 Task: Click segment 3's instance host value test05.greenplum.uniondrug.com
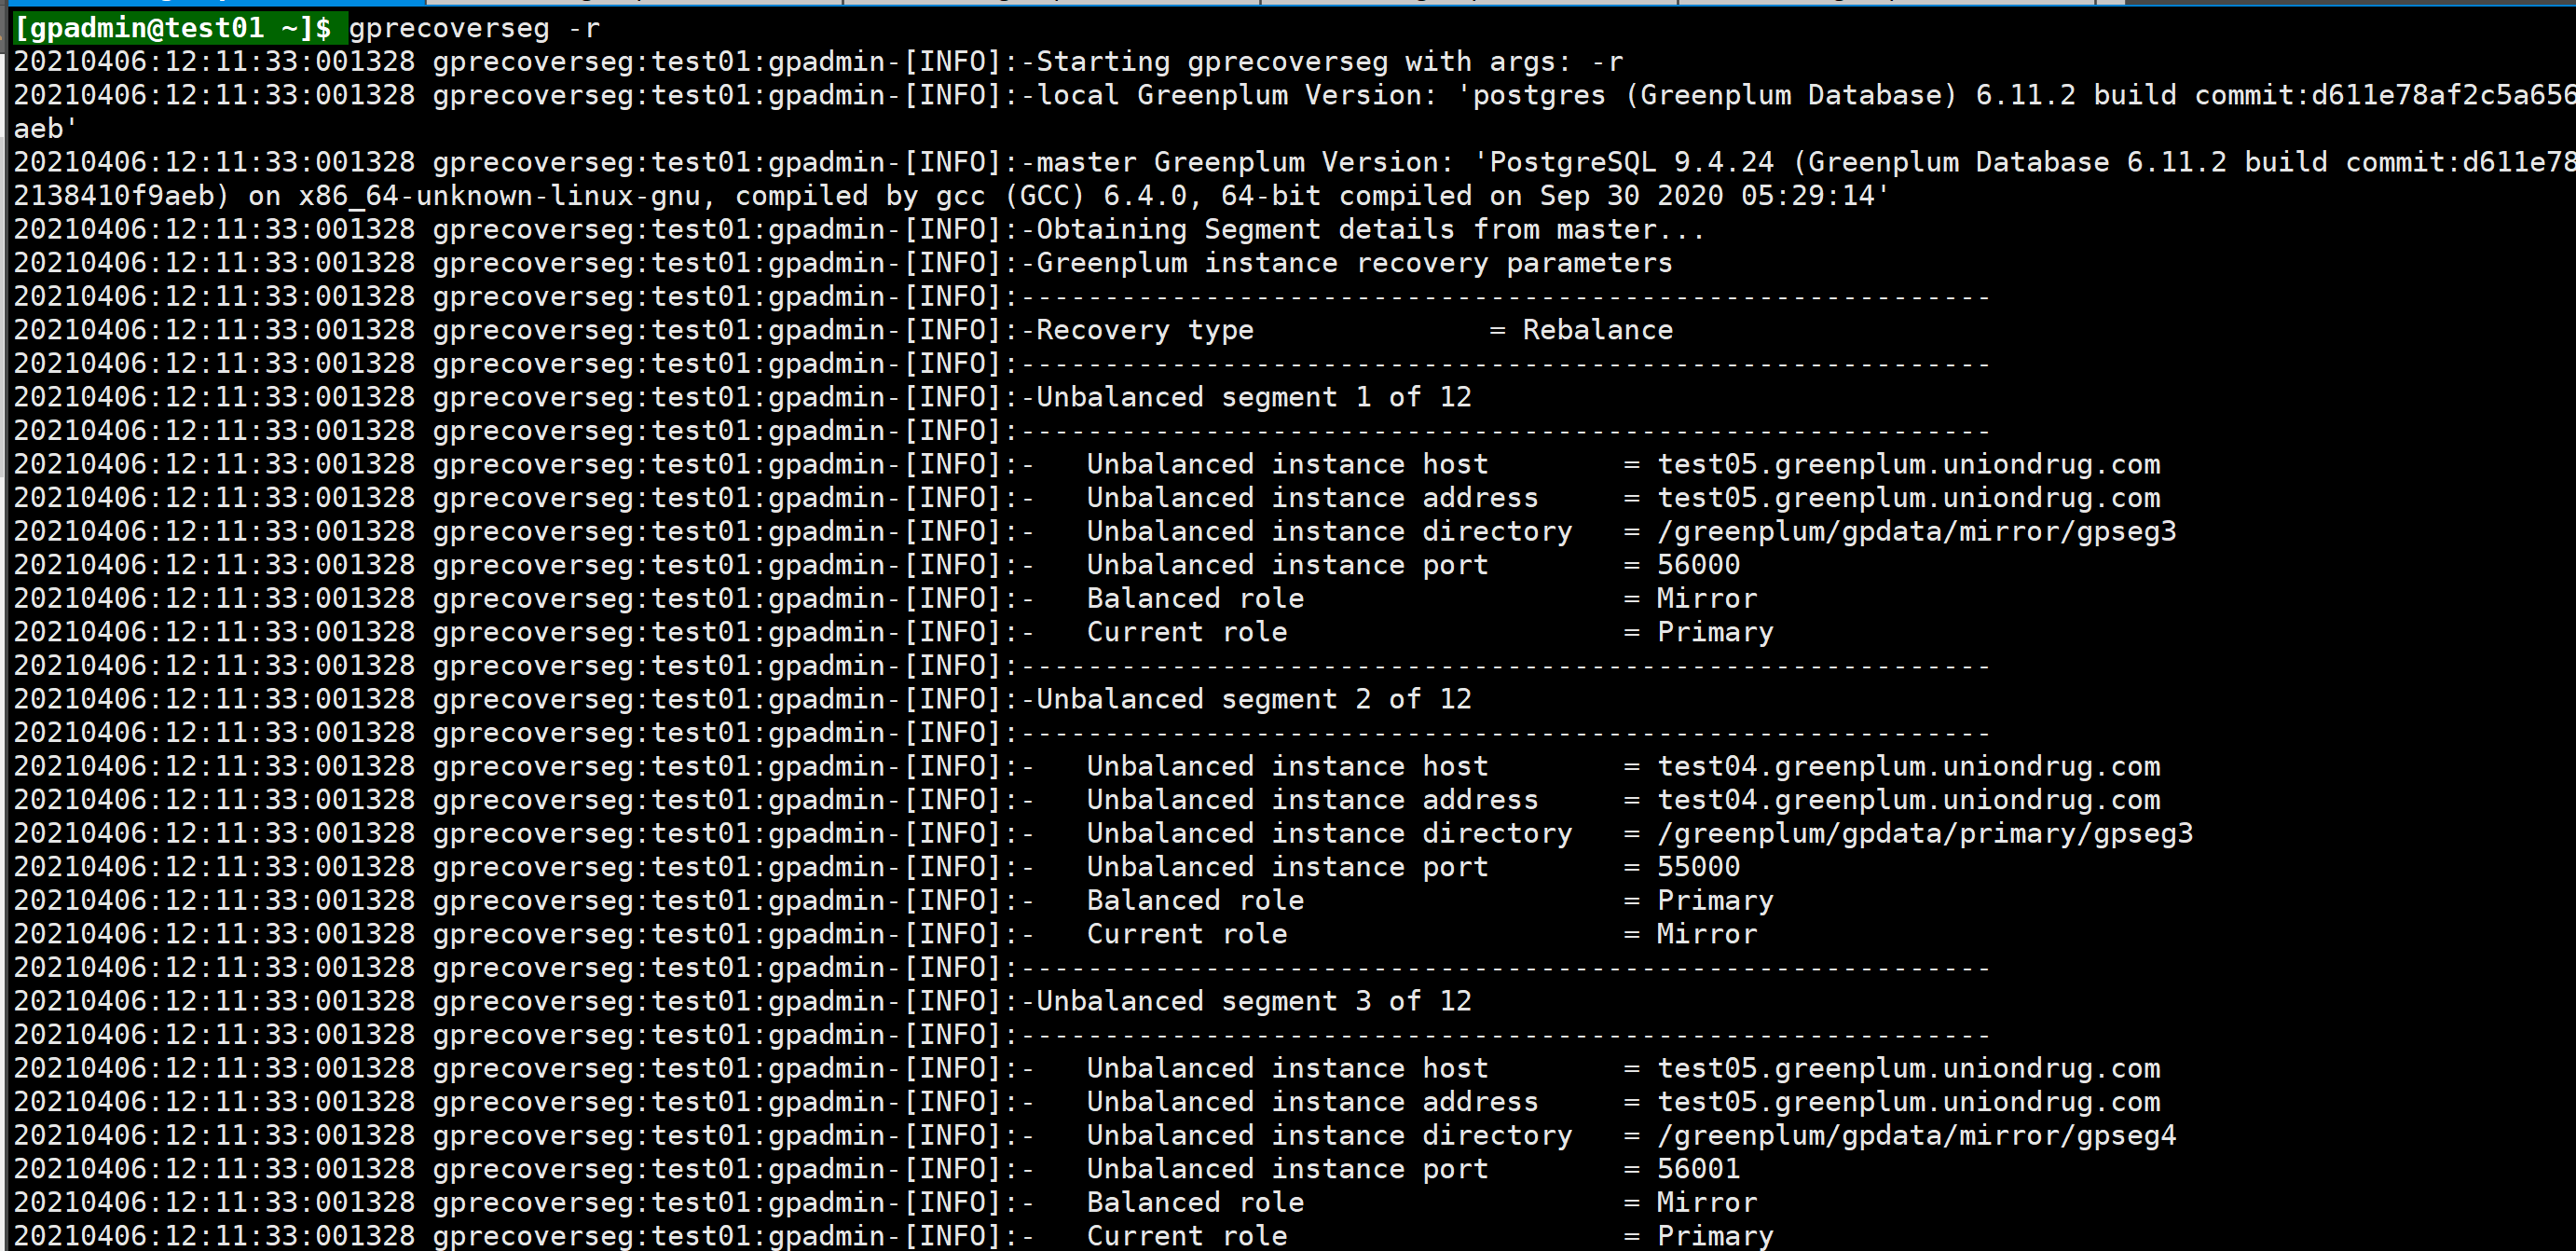click(1909, 1068)
